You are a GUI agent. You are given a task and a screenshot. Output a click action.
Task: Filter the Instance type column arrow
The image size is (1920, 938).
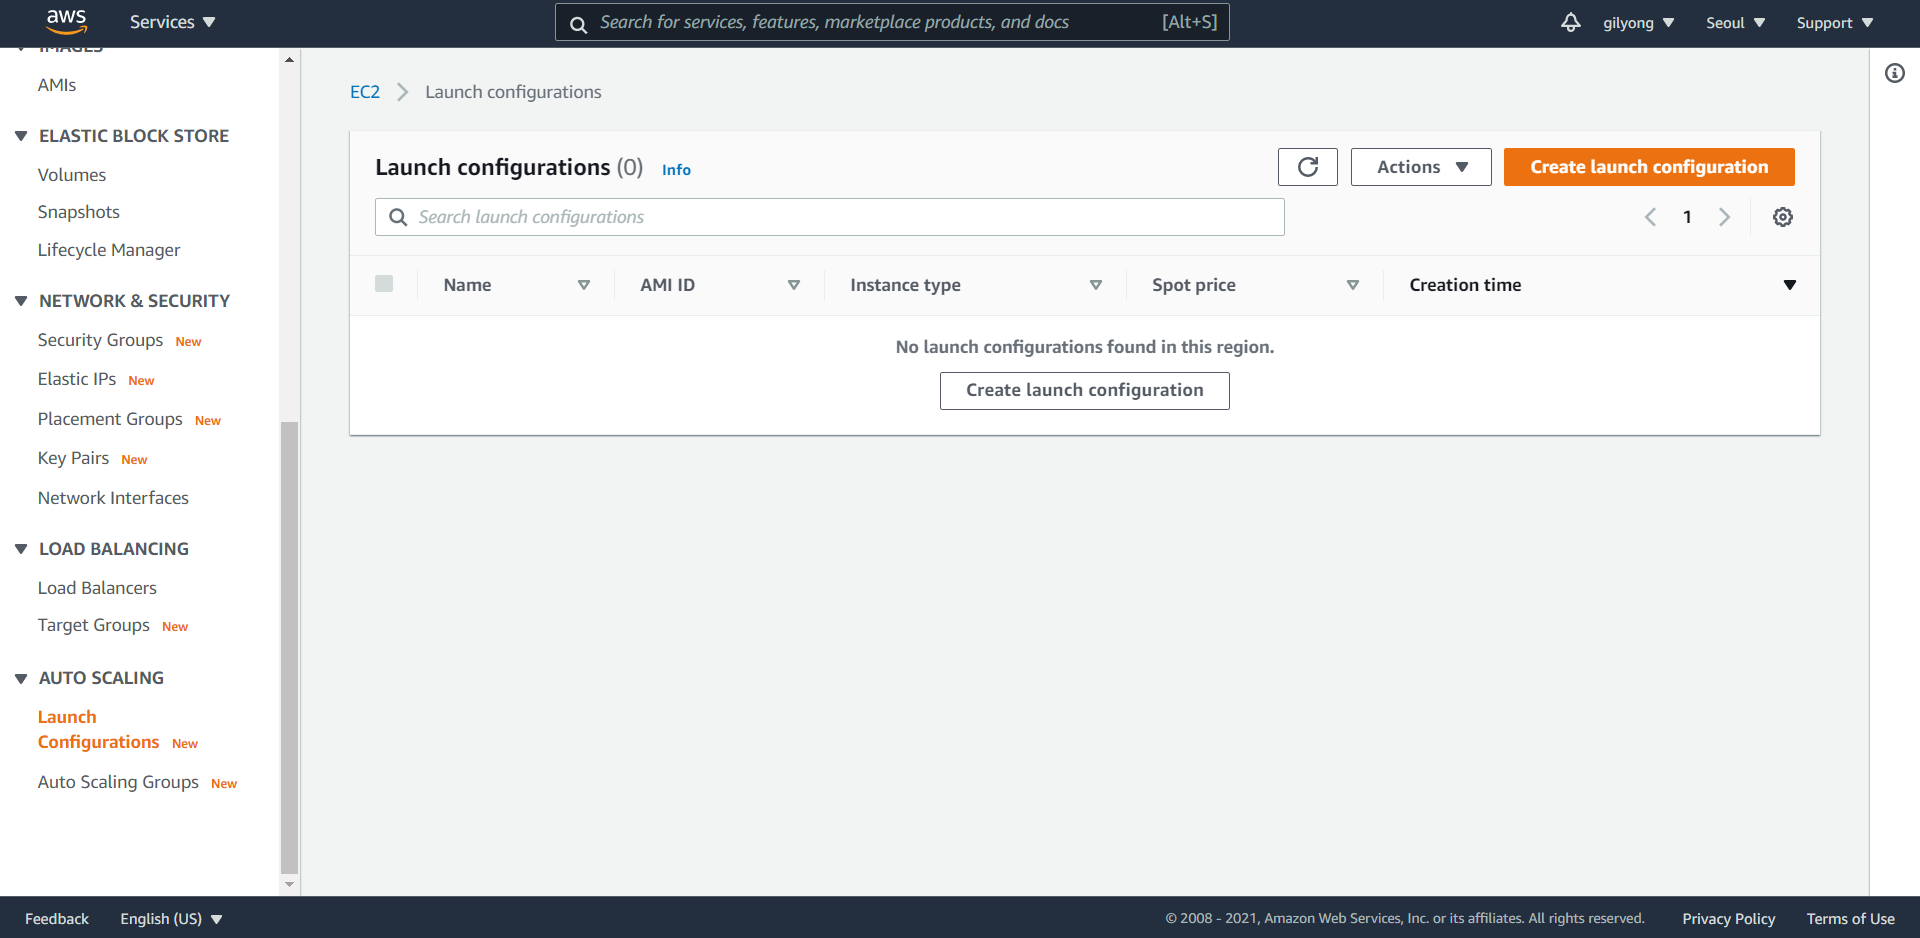1096,285
